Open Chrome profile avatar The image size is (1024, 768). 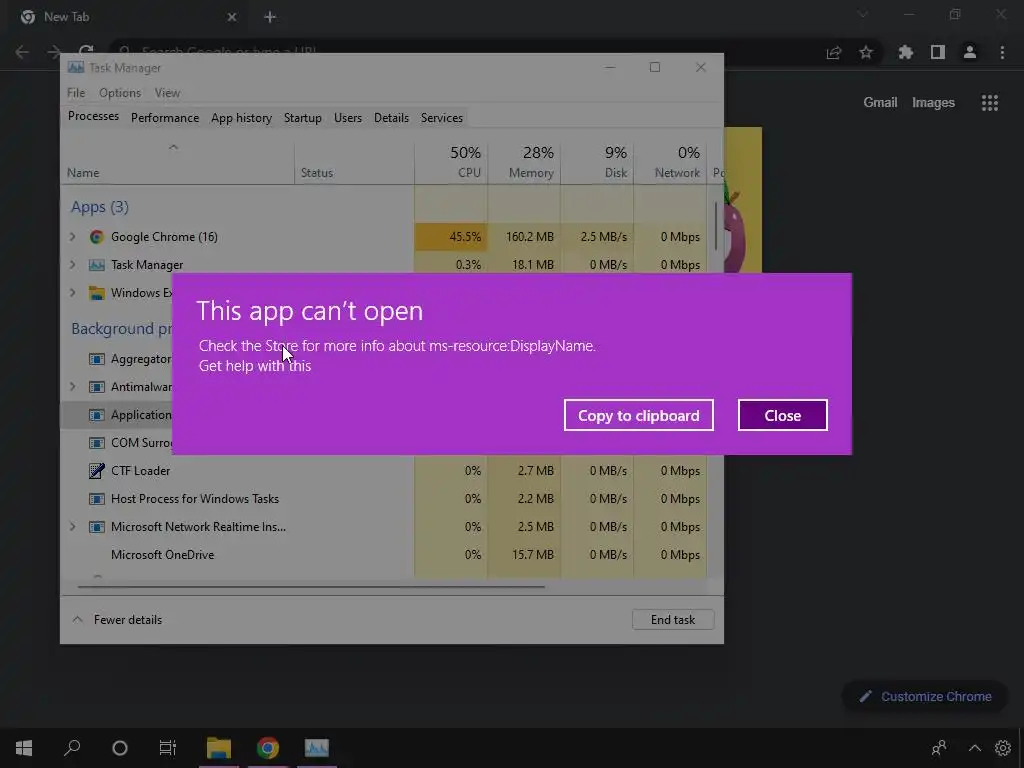click(x=970, y=52)
